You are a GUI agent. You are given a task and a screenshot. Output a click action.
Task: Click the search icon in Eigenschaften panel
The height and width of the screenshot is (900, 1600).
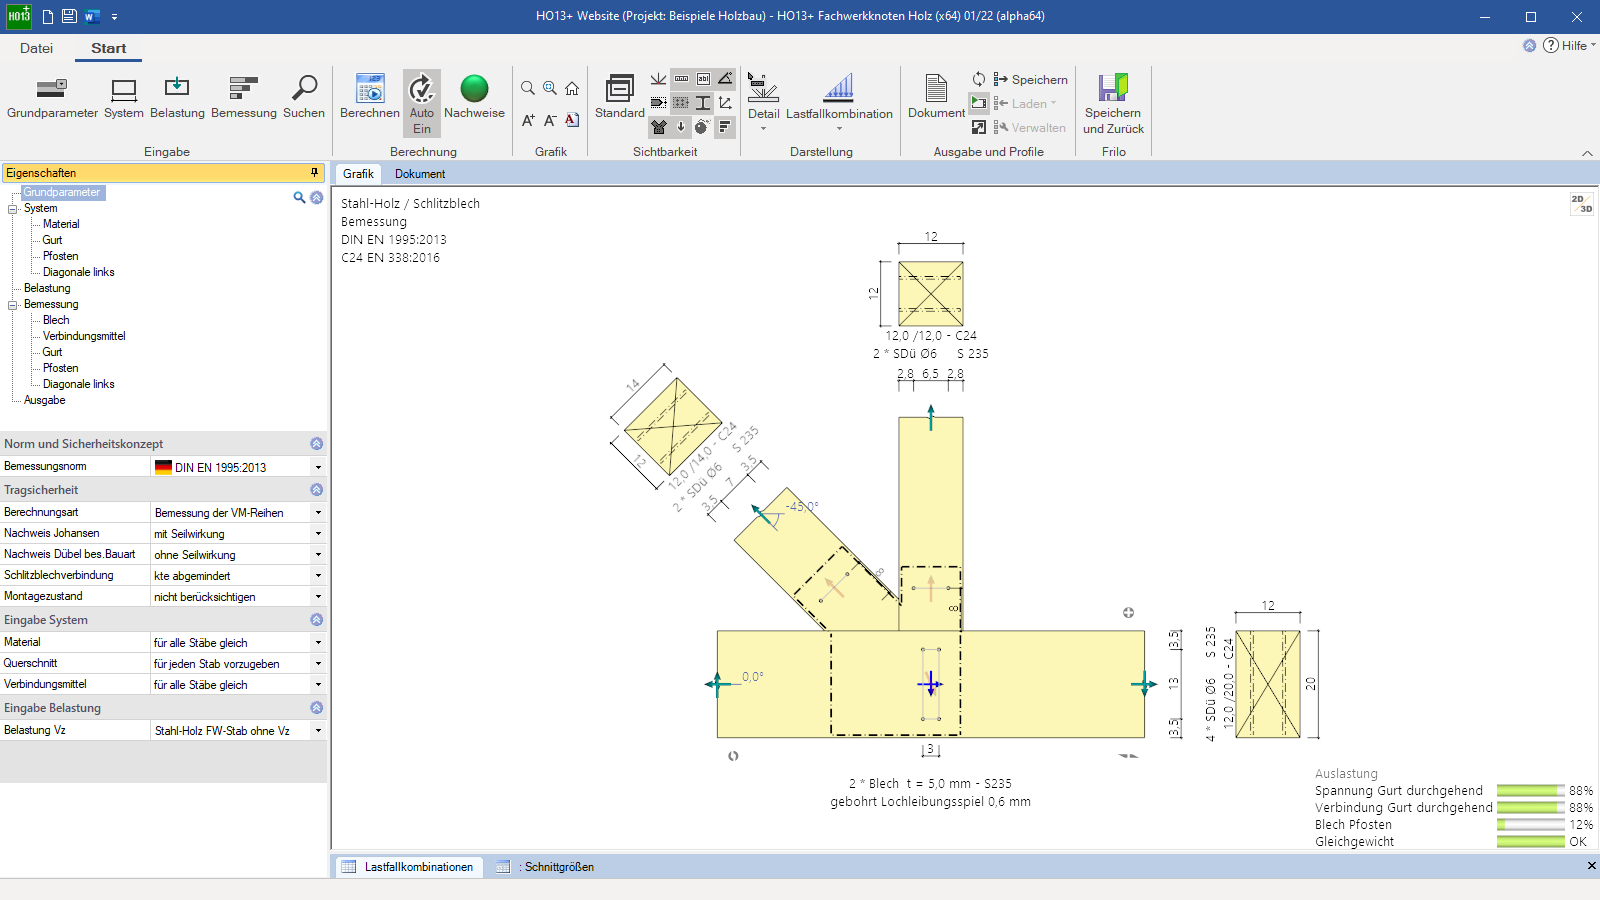coord(299,197)
